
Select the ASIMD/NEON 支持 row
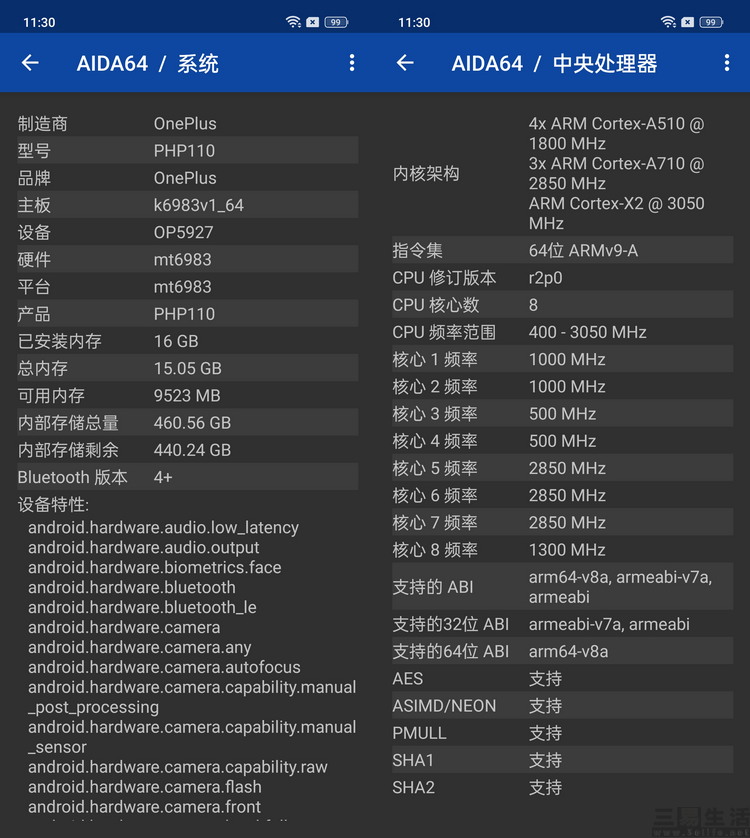pyautogui.click(x=562, y=706)
